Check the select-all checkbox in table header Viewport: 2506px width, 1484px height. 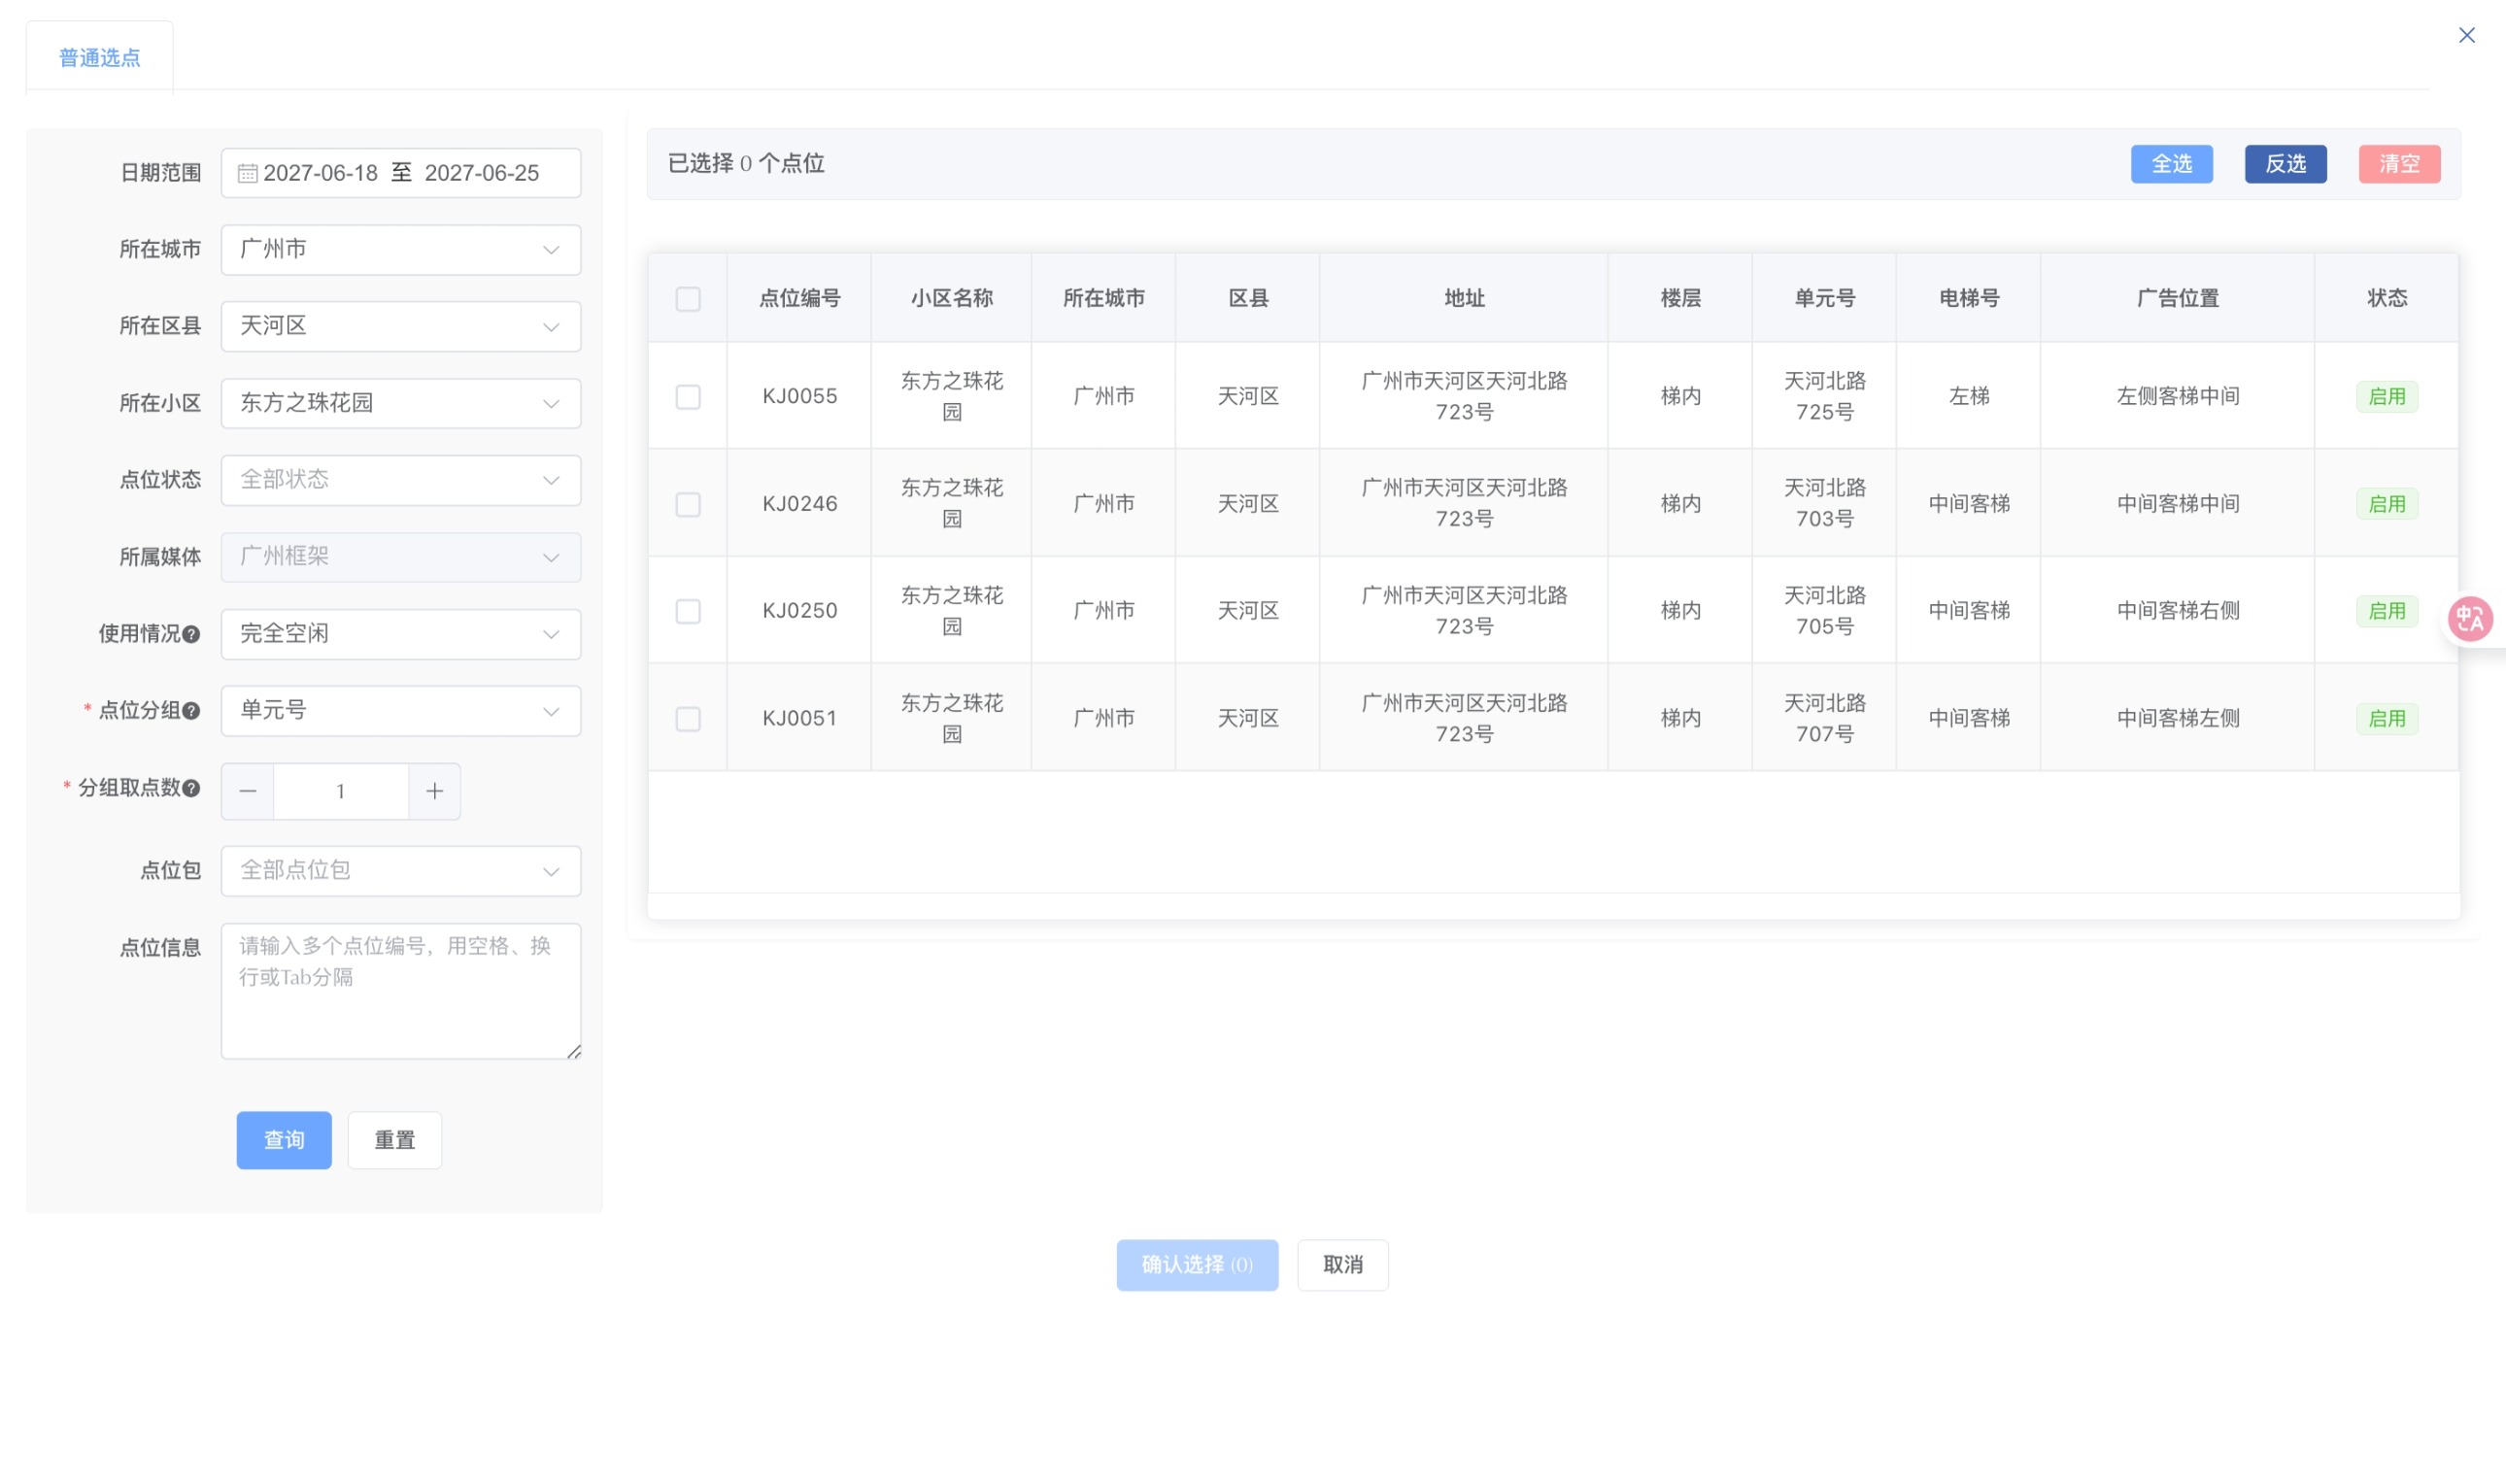(687, 297)
